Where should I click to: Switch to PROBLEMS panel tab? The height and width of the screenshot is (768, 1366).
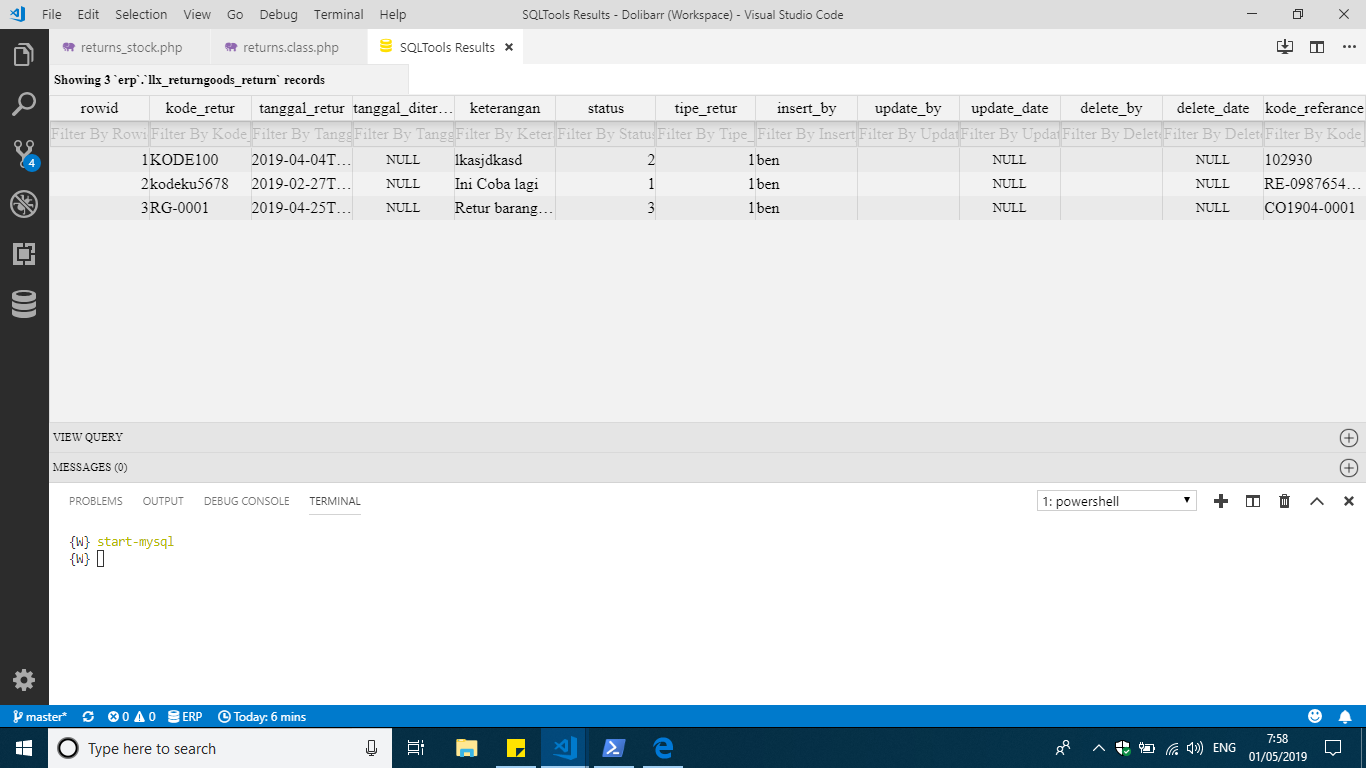pos(96,501)
